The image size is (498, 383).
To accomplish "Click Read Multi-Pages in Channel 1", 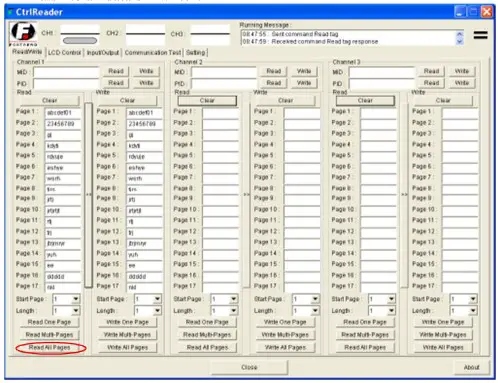I will [49, 335].
